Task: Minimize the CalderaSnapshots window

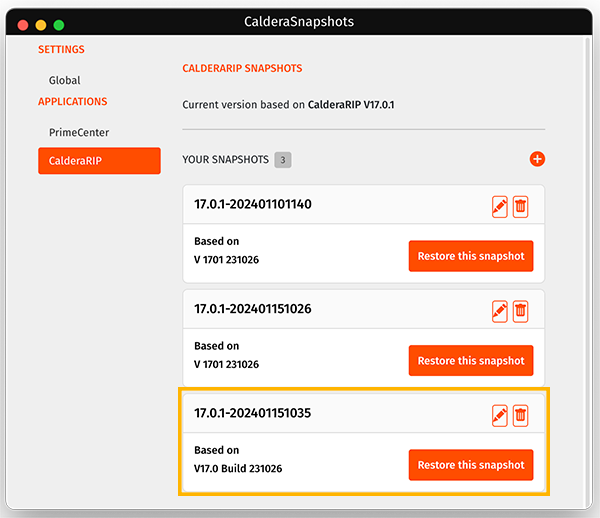Action: click(x=41, y=25)
